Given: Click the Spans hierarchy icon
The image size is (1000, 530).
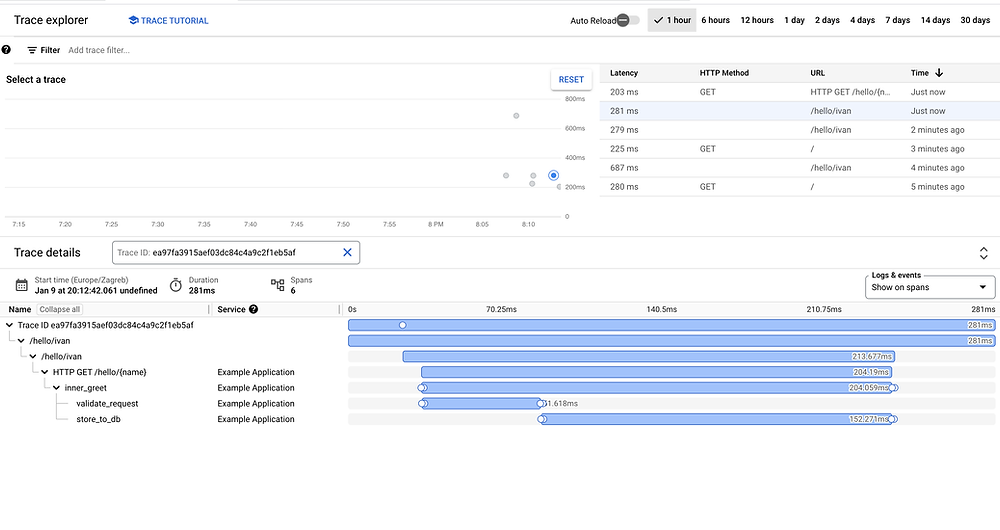Looking at the screenshot, I should click(277, 285).
